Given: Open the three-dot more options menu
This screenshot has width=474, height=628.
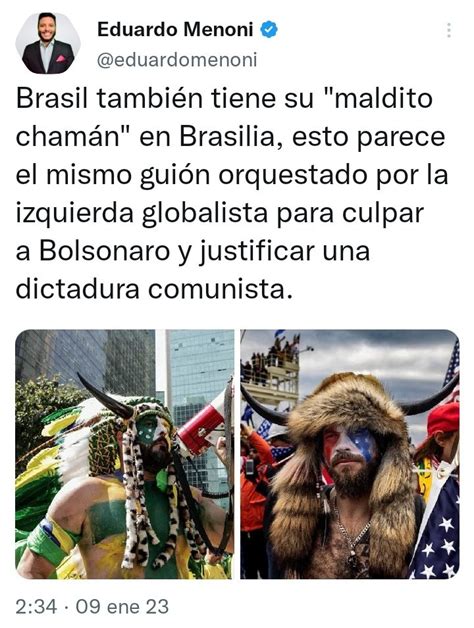Looking at the screenshot, I should [449, 30].
